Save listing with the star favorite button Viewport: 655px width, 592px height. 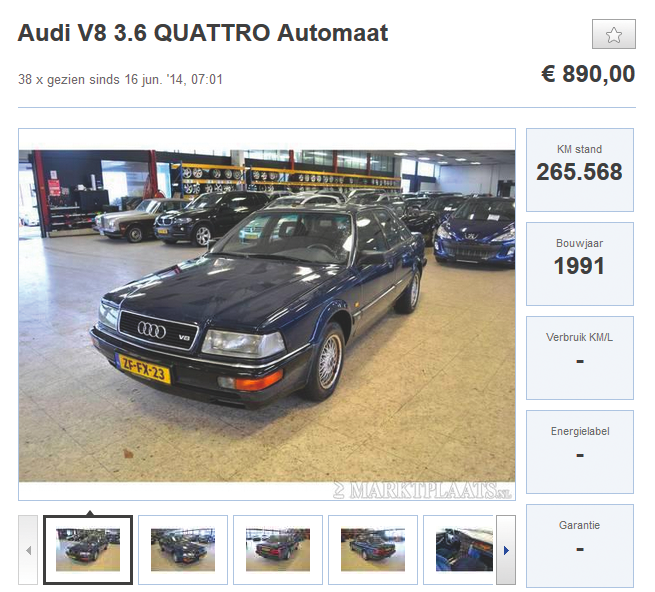coord(614,34)
